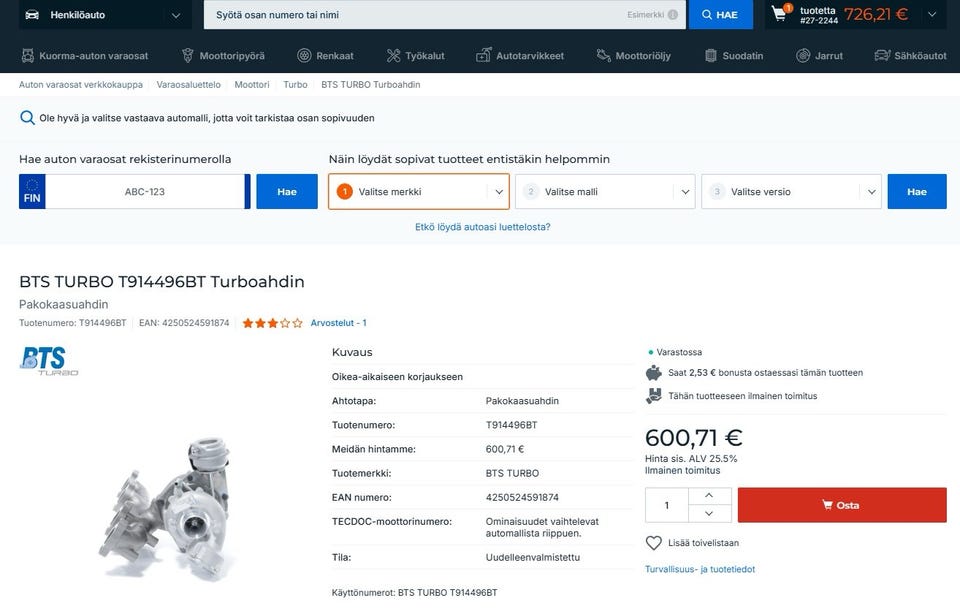Focus the quantity input field
Screen dimensions: 960x614
pos(667,505)
